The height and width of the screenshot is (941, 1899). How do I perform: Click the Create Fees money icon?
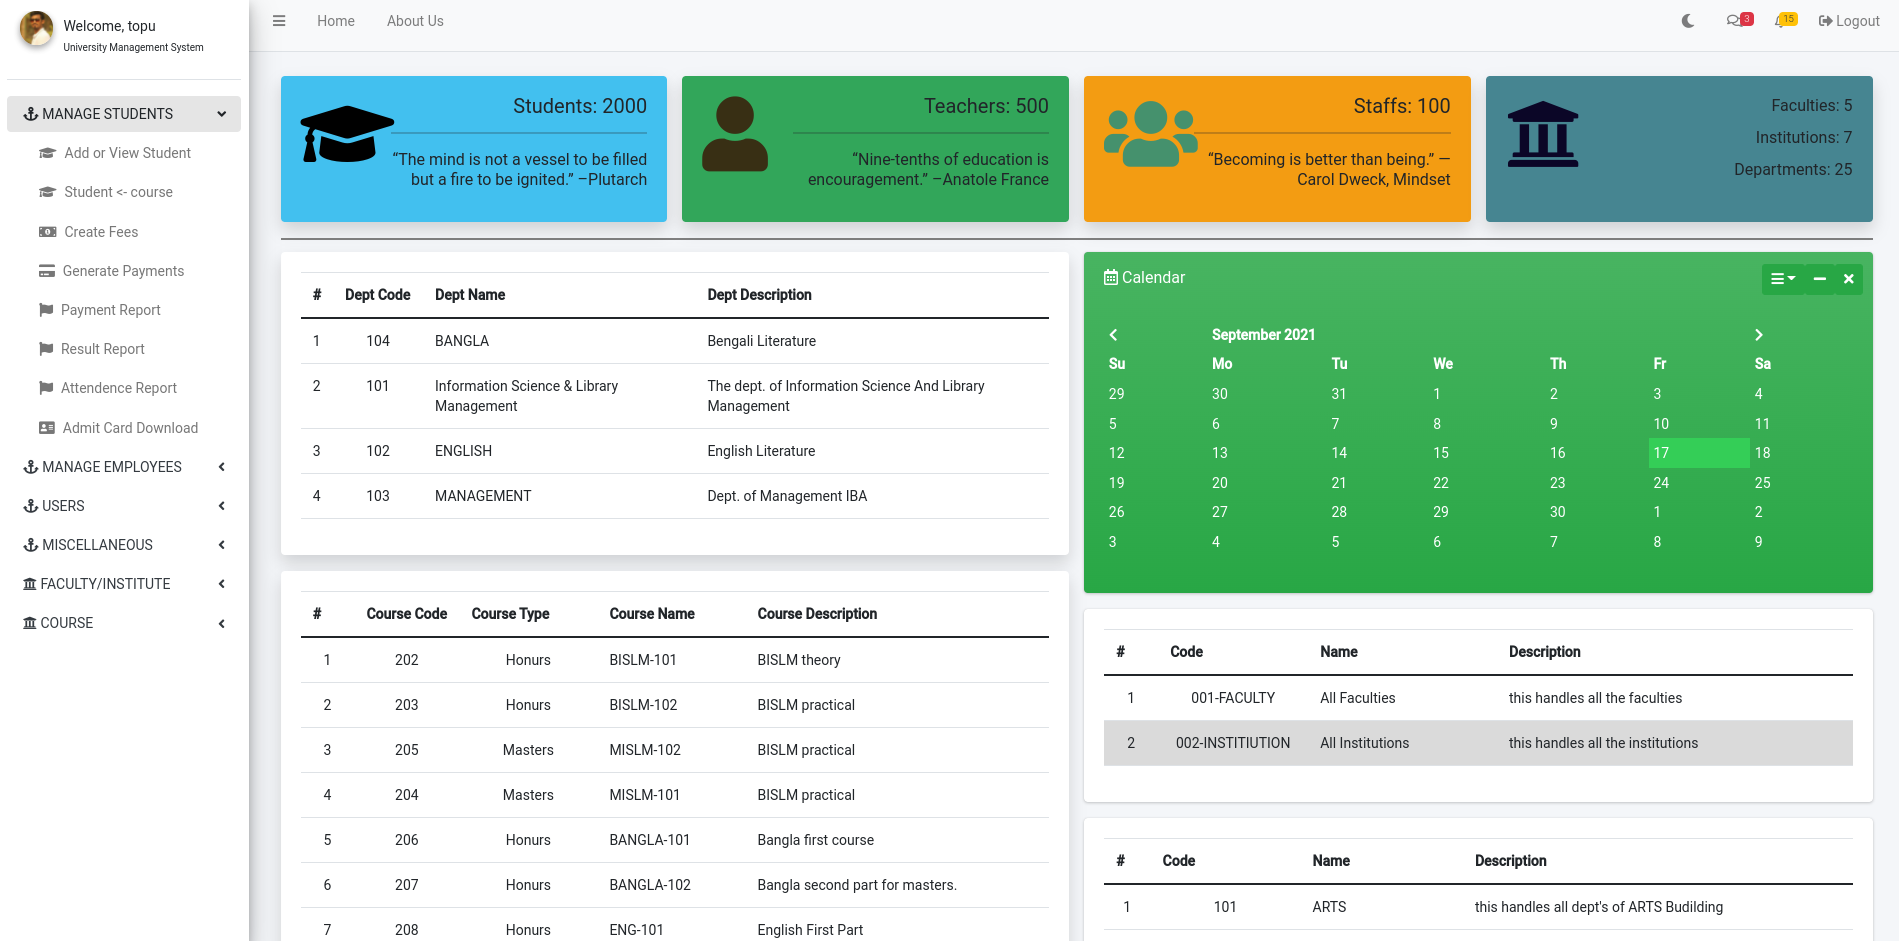click(x=47, y=231)
